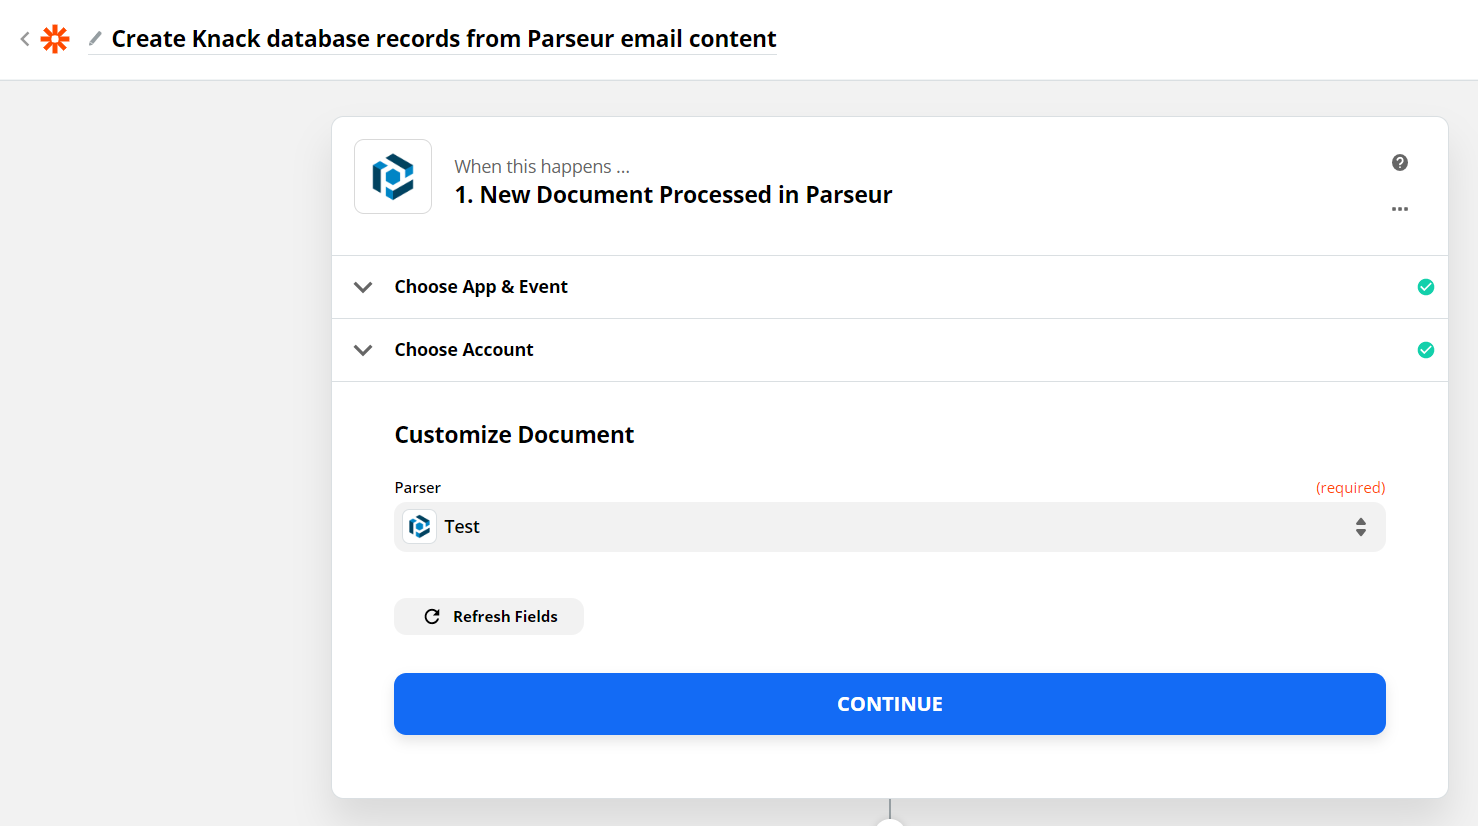1478x826 pixels.
Task: Expand the Choose App & Event section
Action: pos(363,287)
